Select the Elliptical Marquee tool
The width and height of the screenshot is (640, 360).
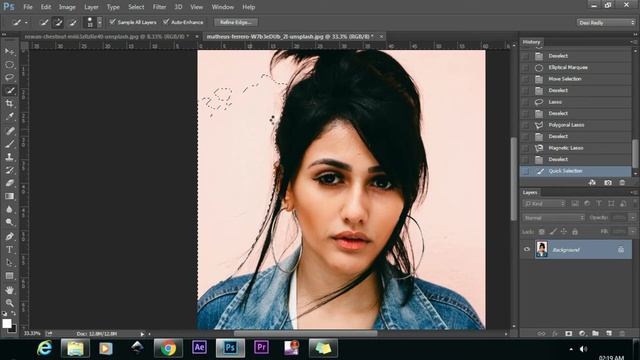point(9,64)
